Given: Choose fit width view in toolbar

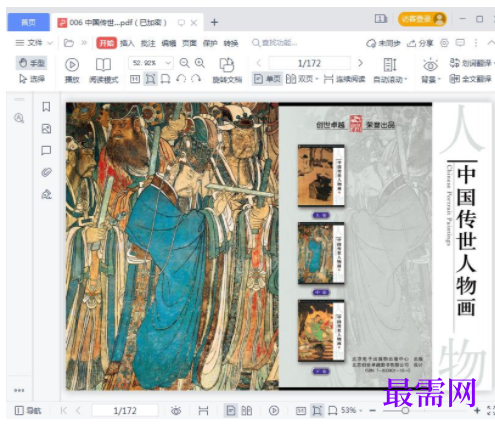Looking at the screenshot, I should point(165,79).
